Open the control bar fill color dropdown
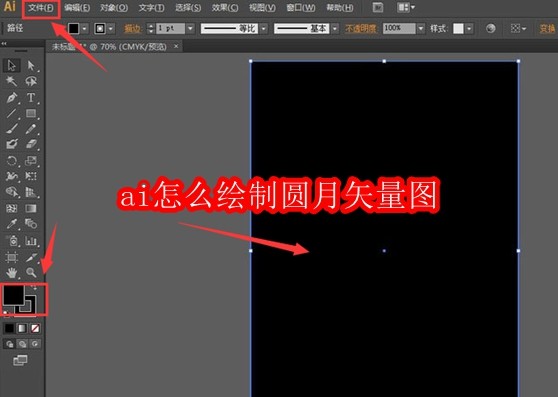This screenshot has width=558, height=397. pyautogui.click(x=85, y=28)
